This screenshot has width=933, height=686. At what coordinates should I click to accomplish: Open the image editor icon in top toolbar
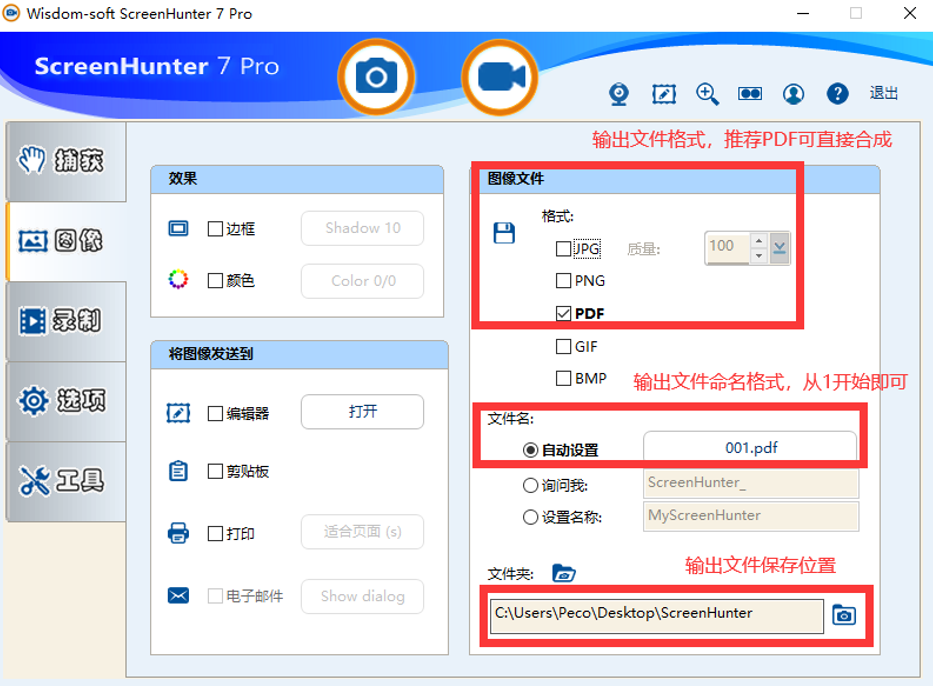[x=663, y=94]
